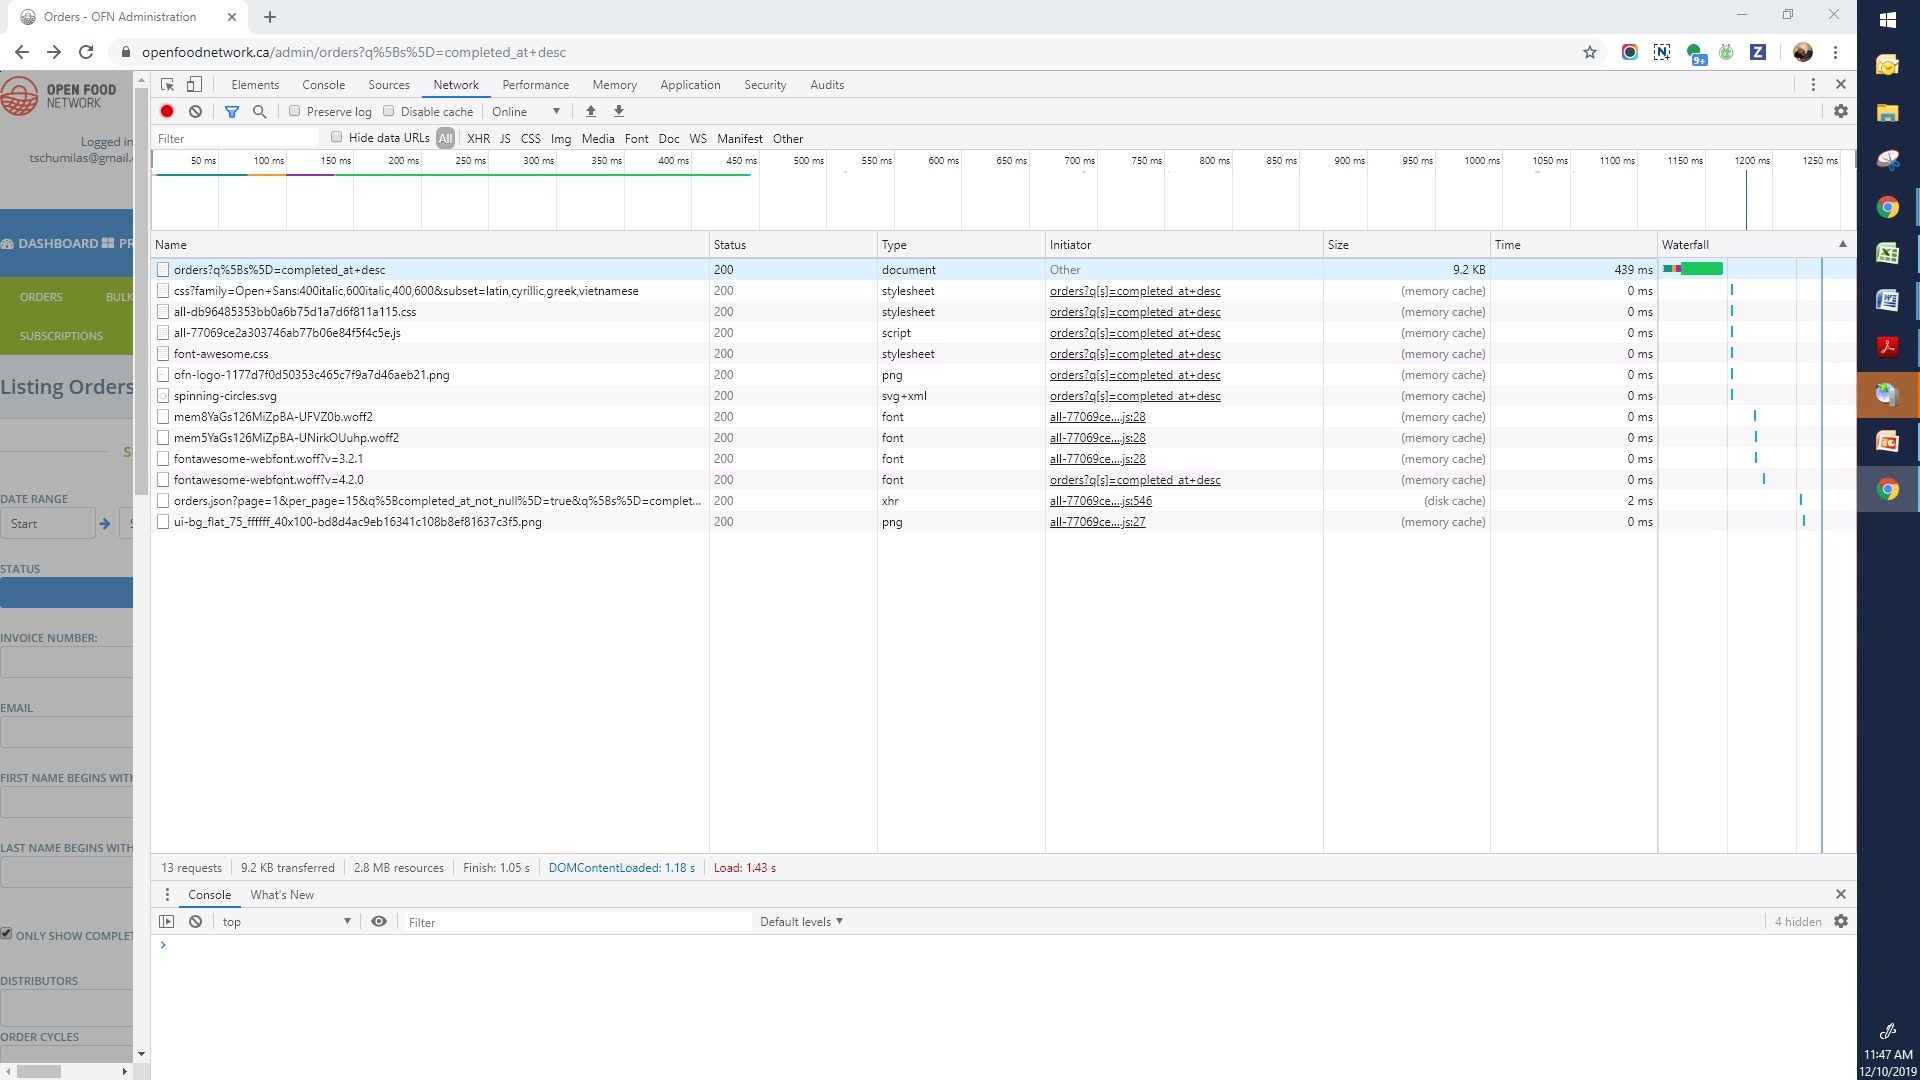
Task: Open the top JavaScript context dropdown
Action: (286, 922)
